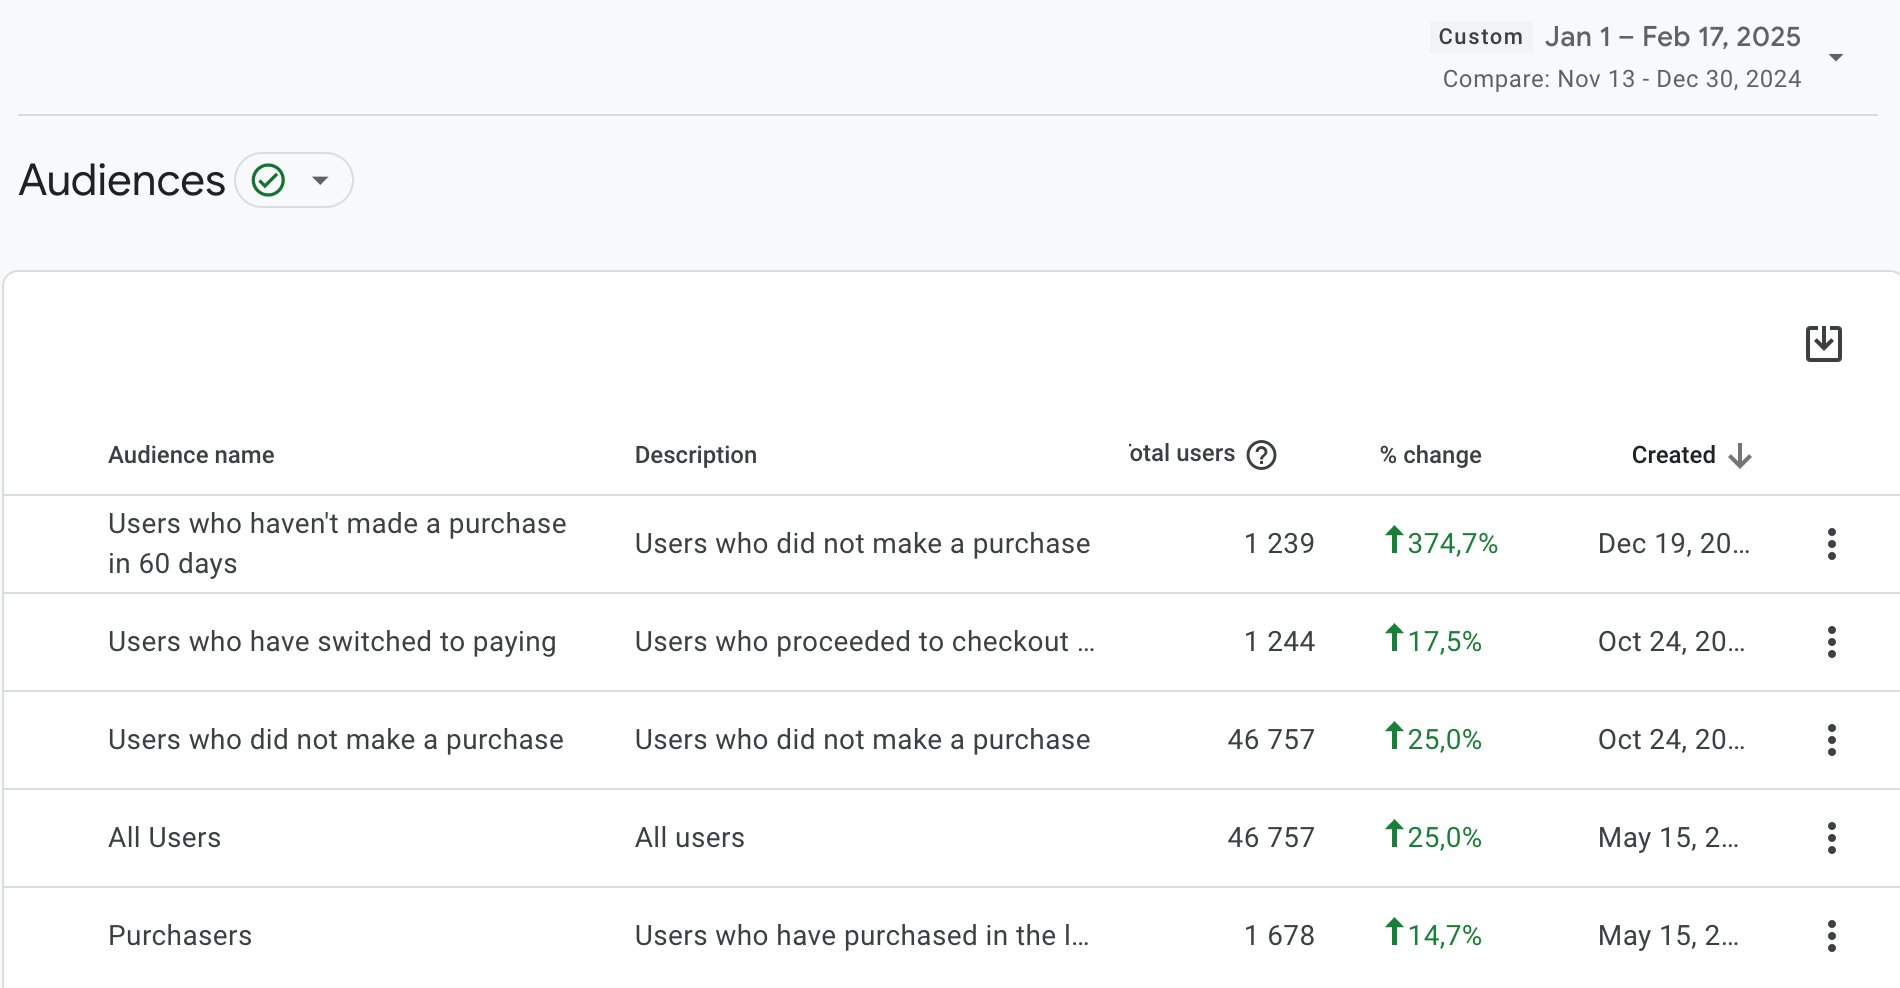This screenshot has height=988, width=1900.
Task: Open 'Users who did not make a purchase' audience name
Action: [336, 740]
